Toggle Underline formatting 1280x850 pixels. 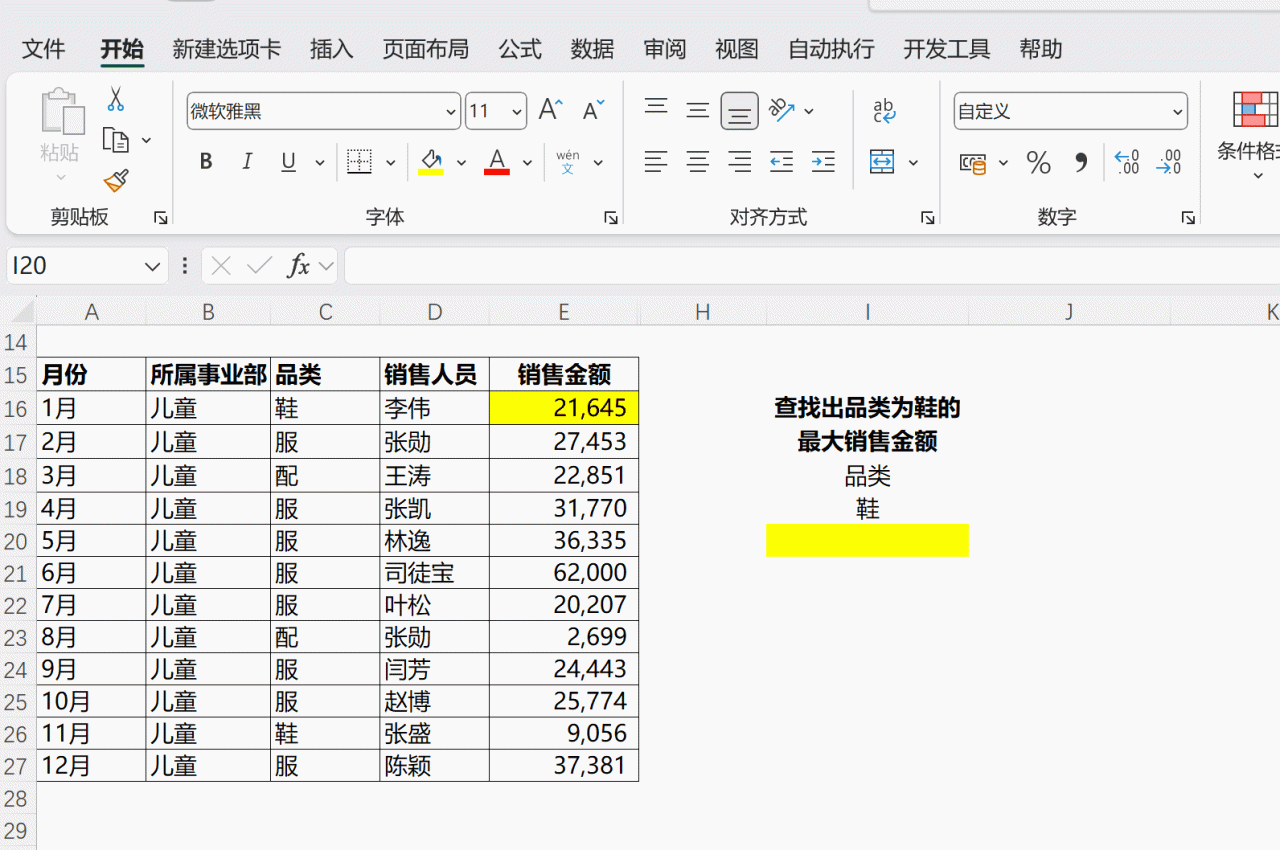[x=288, y=161]
